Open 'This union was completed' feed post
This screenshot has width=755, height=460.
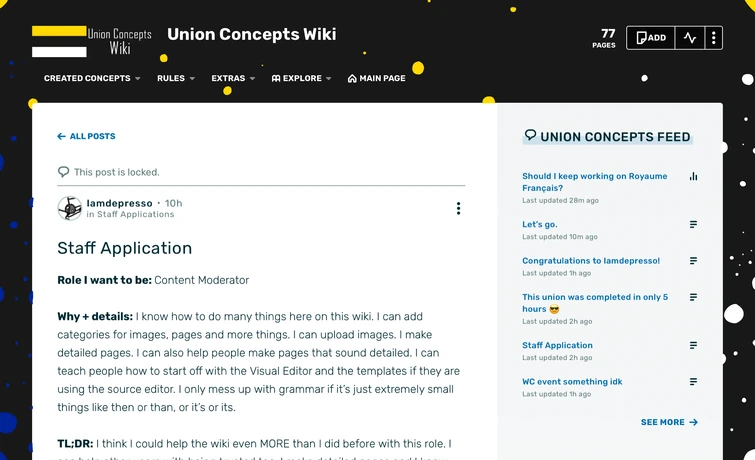(x=595, y=302)
